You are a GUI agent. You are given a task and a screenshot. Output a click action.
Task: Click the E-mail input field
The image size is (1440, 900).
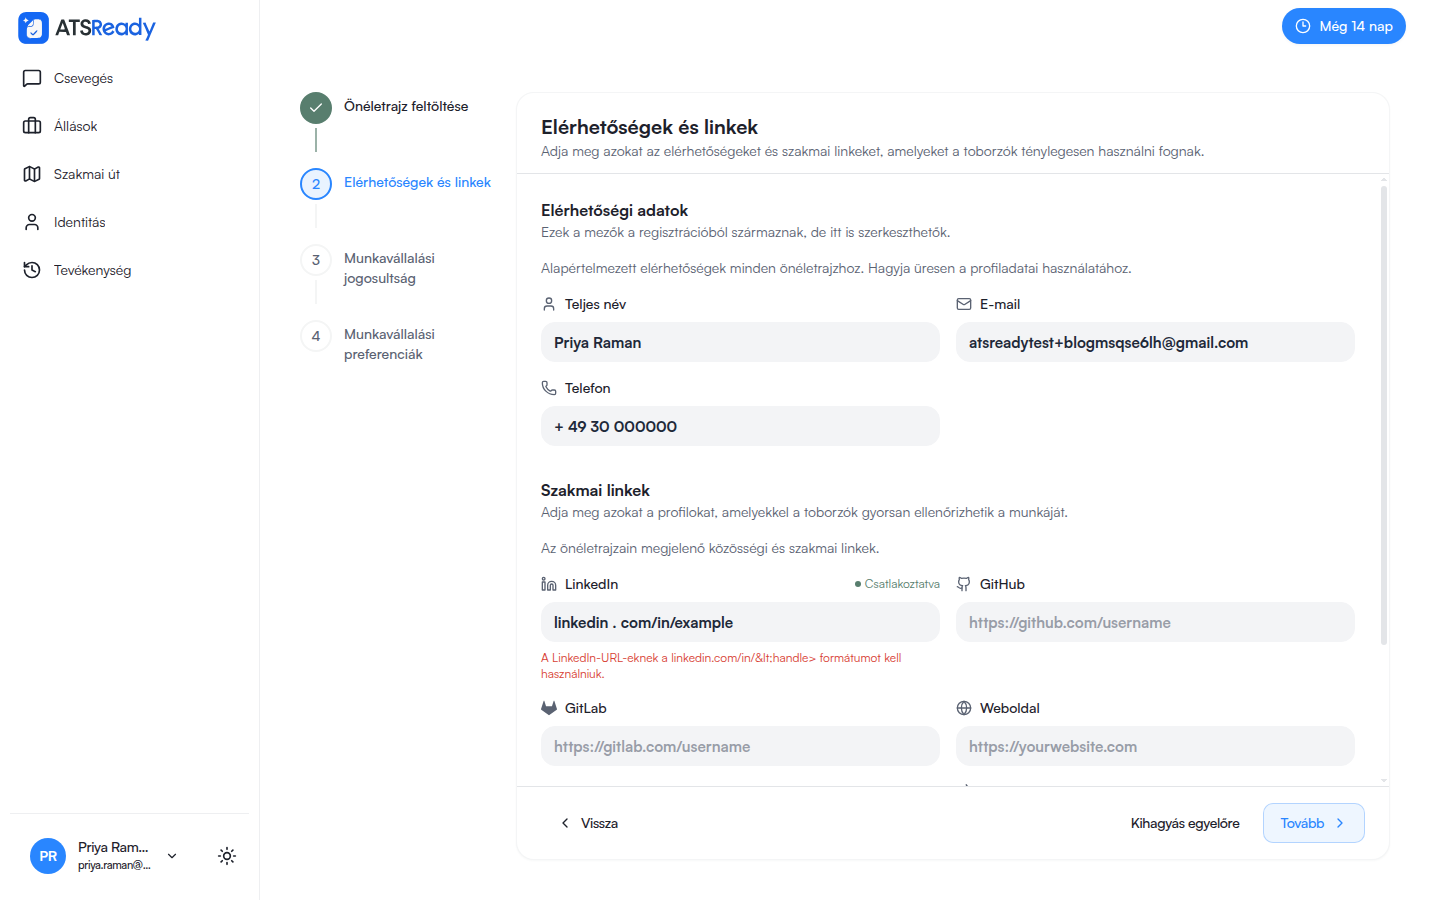coord(1155,342)
